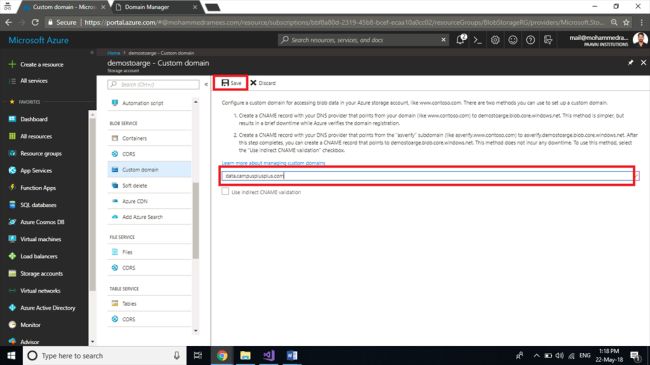Image resolution: width=650 pixels, height=365 pixels.
Task: Open portal settings gear icon
Action: [x=495, y=40]
